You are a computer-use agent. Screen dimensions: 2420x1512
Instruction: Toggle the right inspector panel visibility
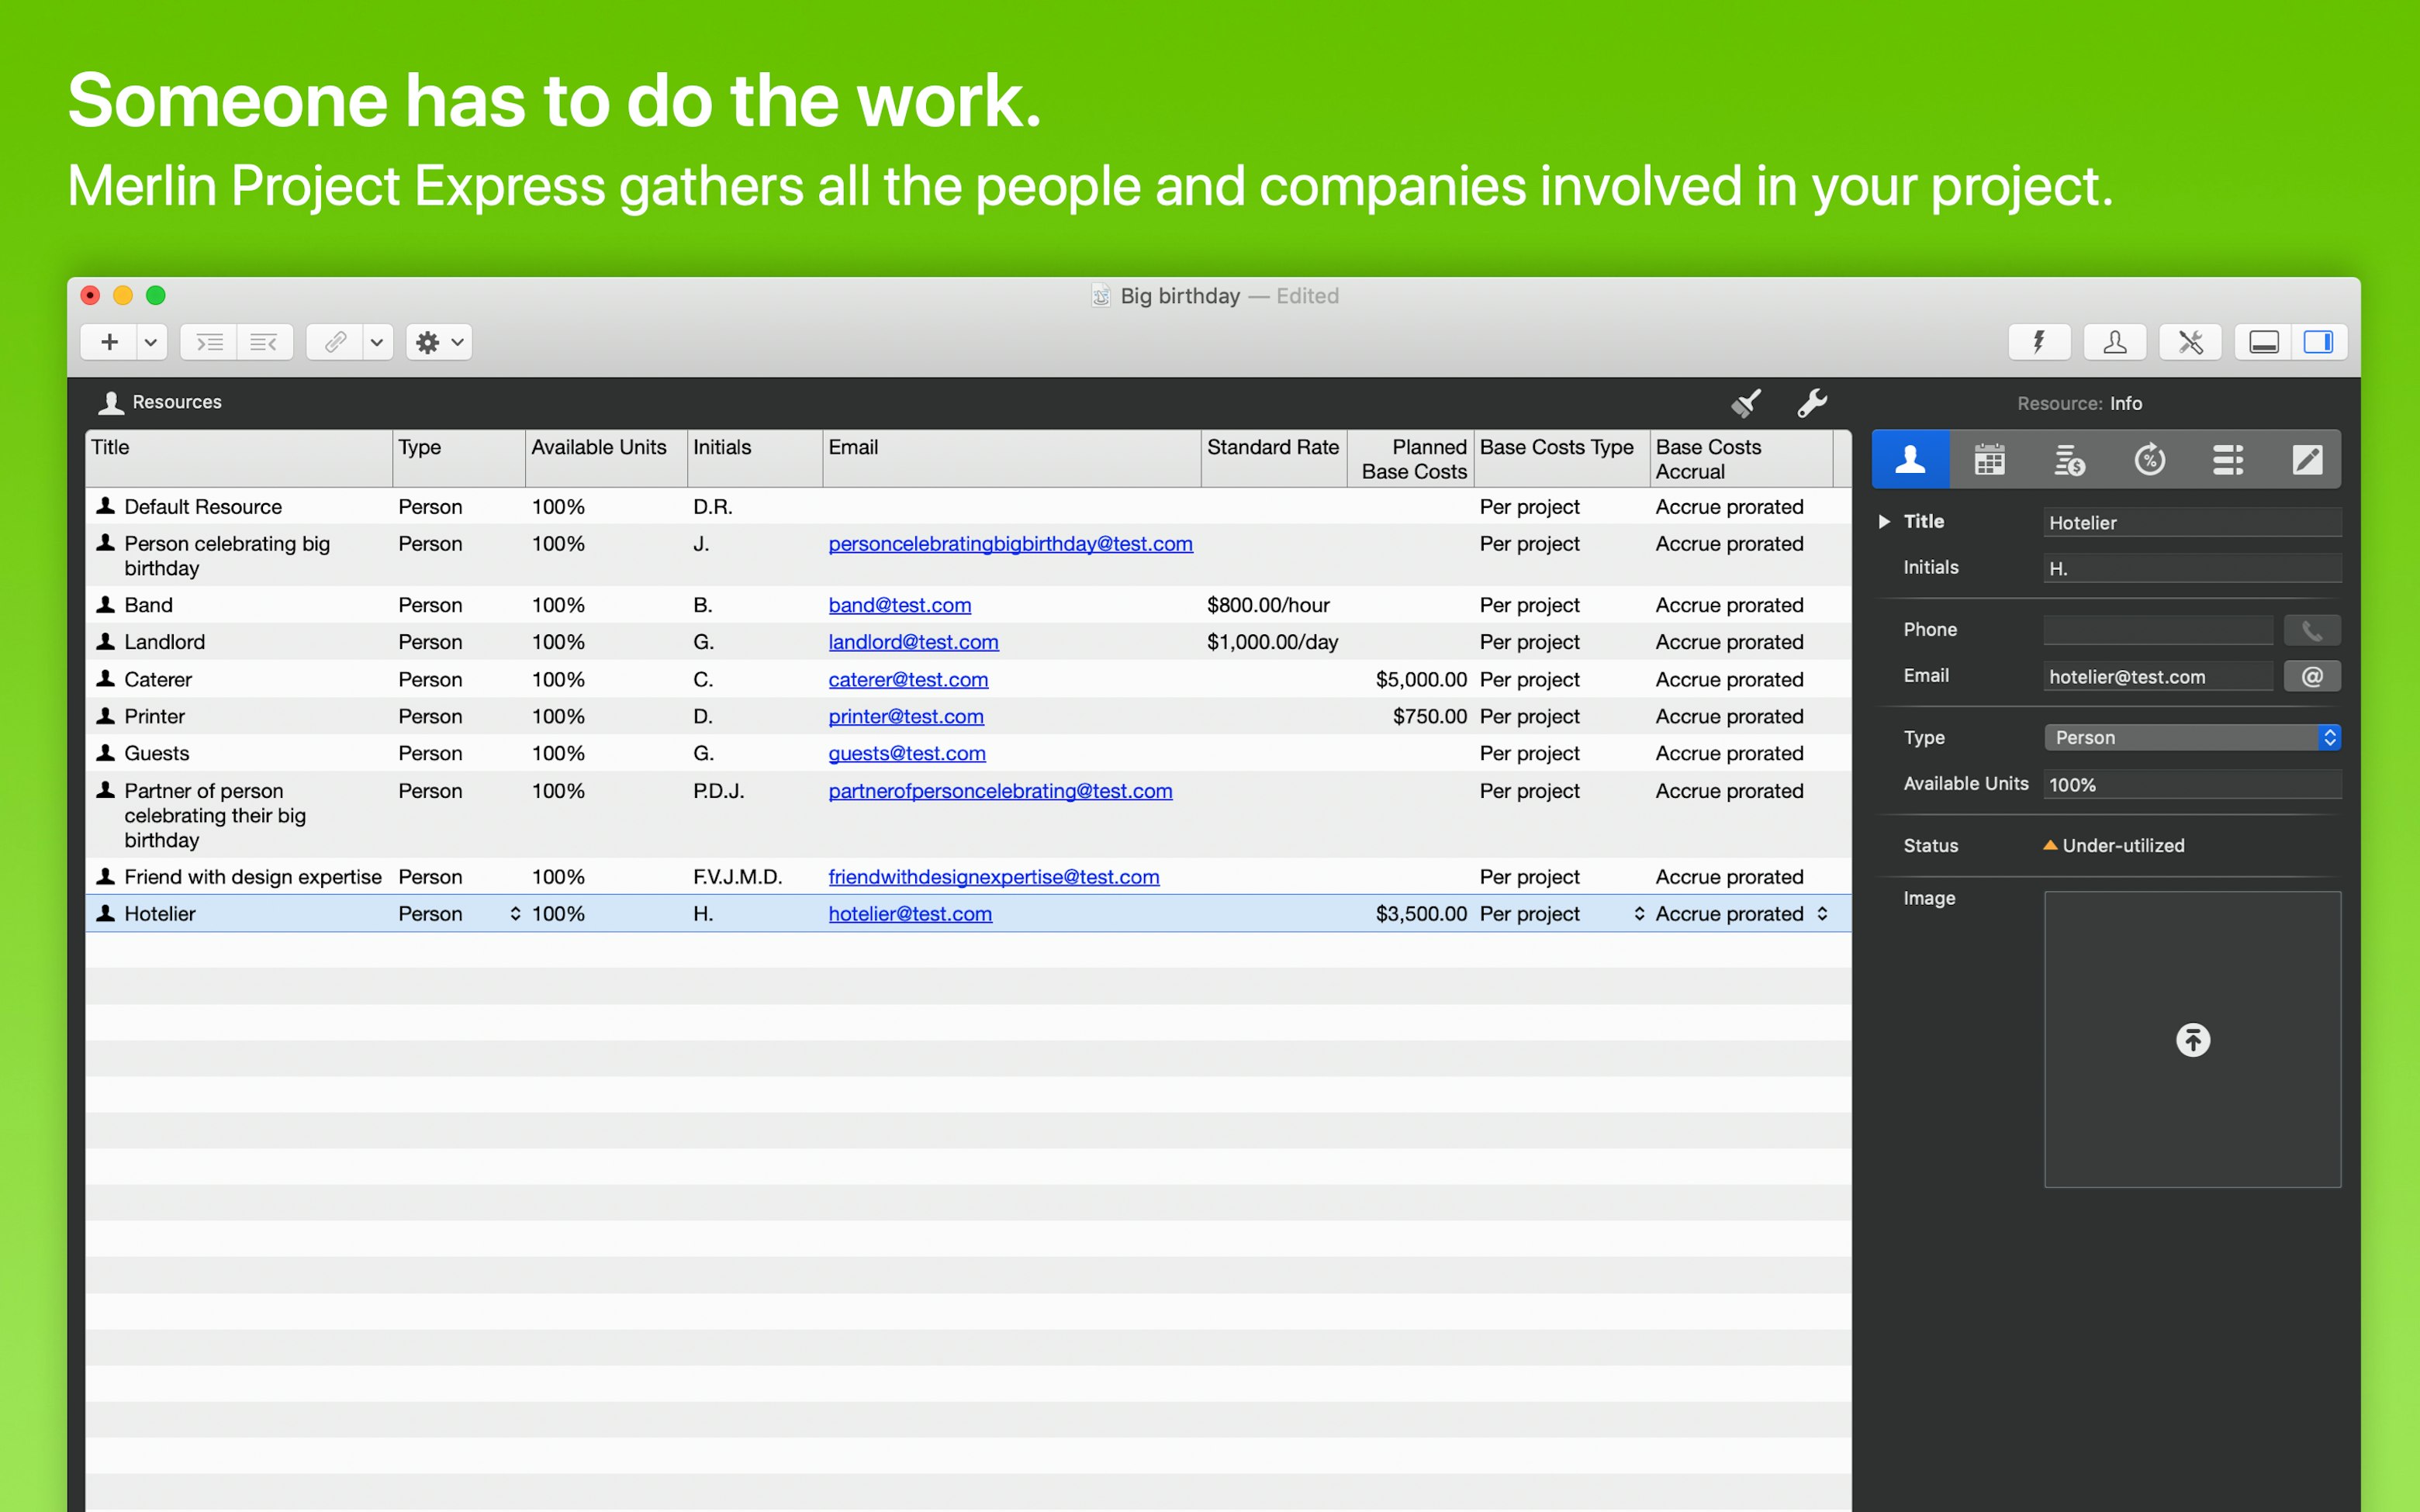(2320, 342)
